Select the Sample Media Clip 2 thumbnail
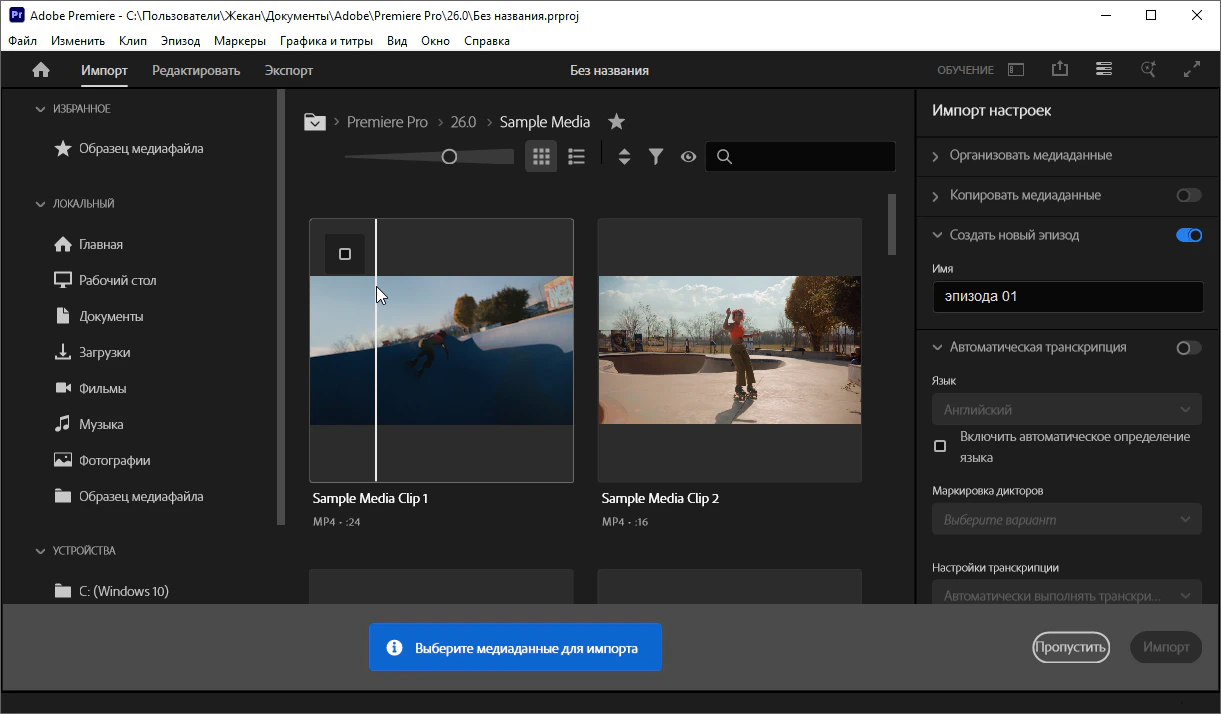The width and height of the screenshot is (1221, 714). coord(729,350)
